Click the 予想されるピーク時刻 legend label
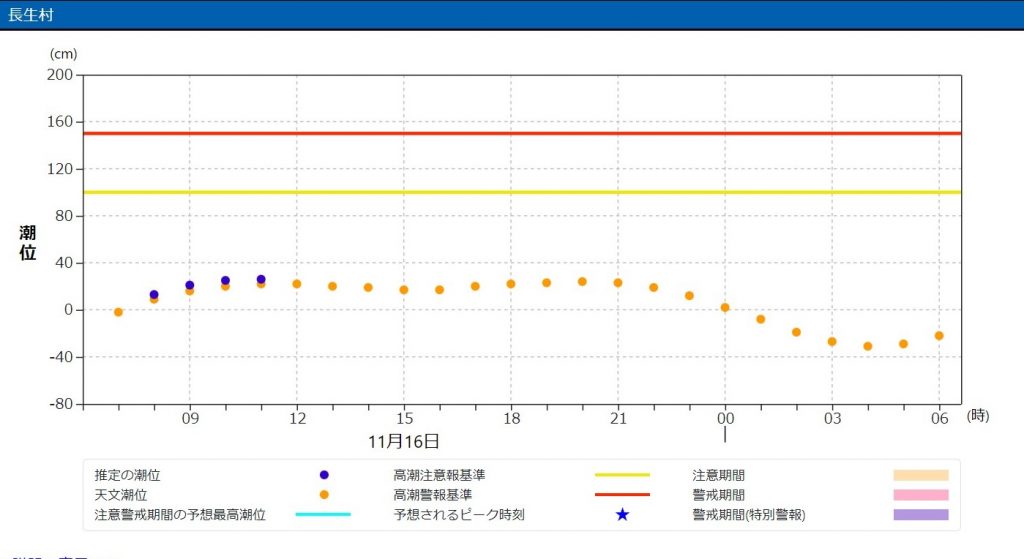 459,515
